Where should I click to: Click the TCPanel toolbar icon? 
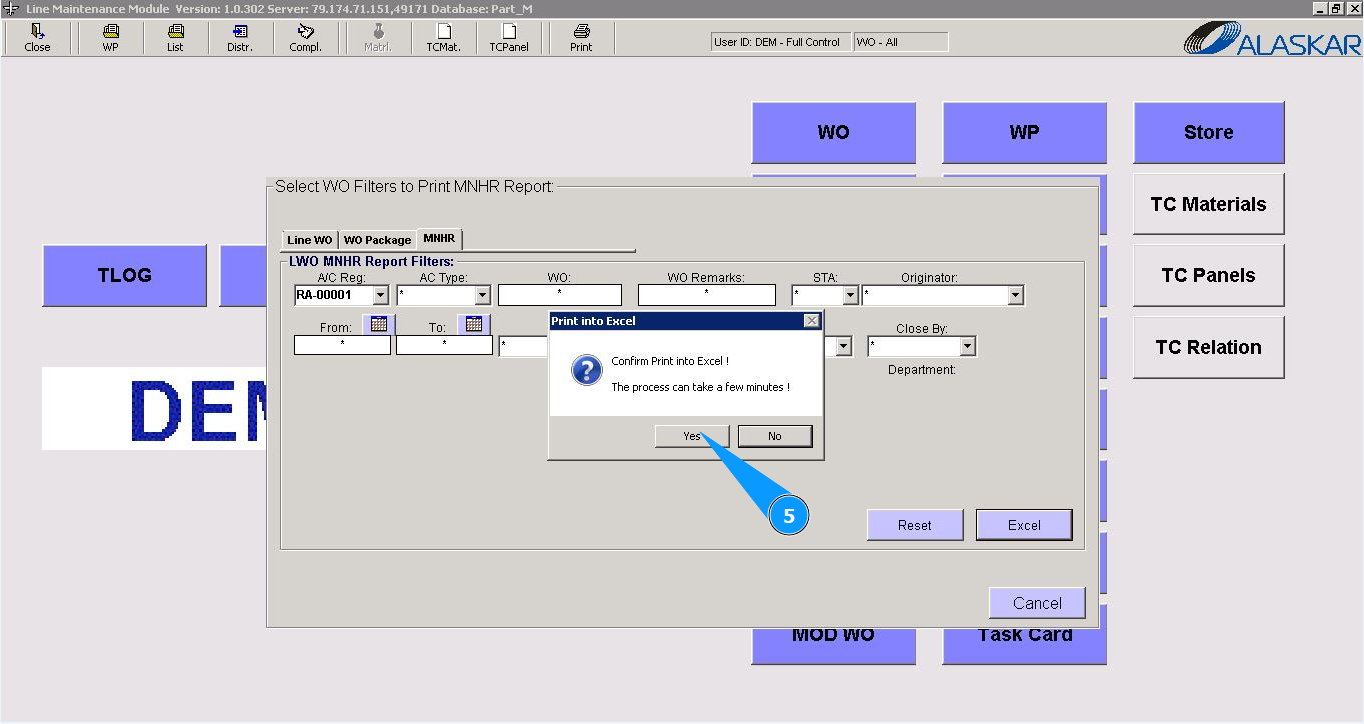coord(508,38)
